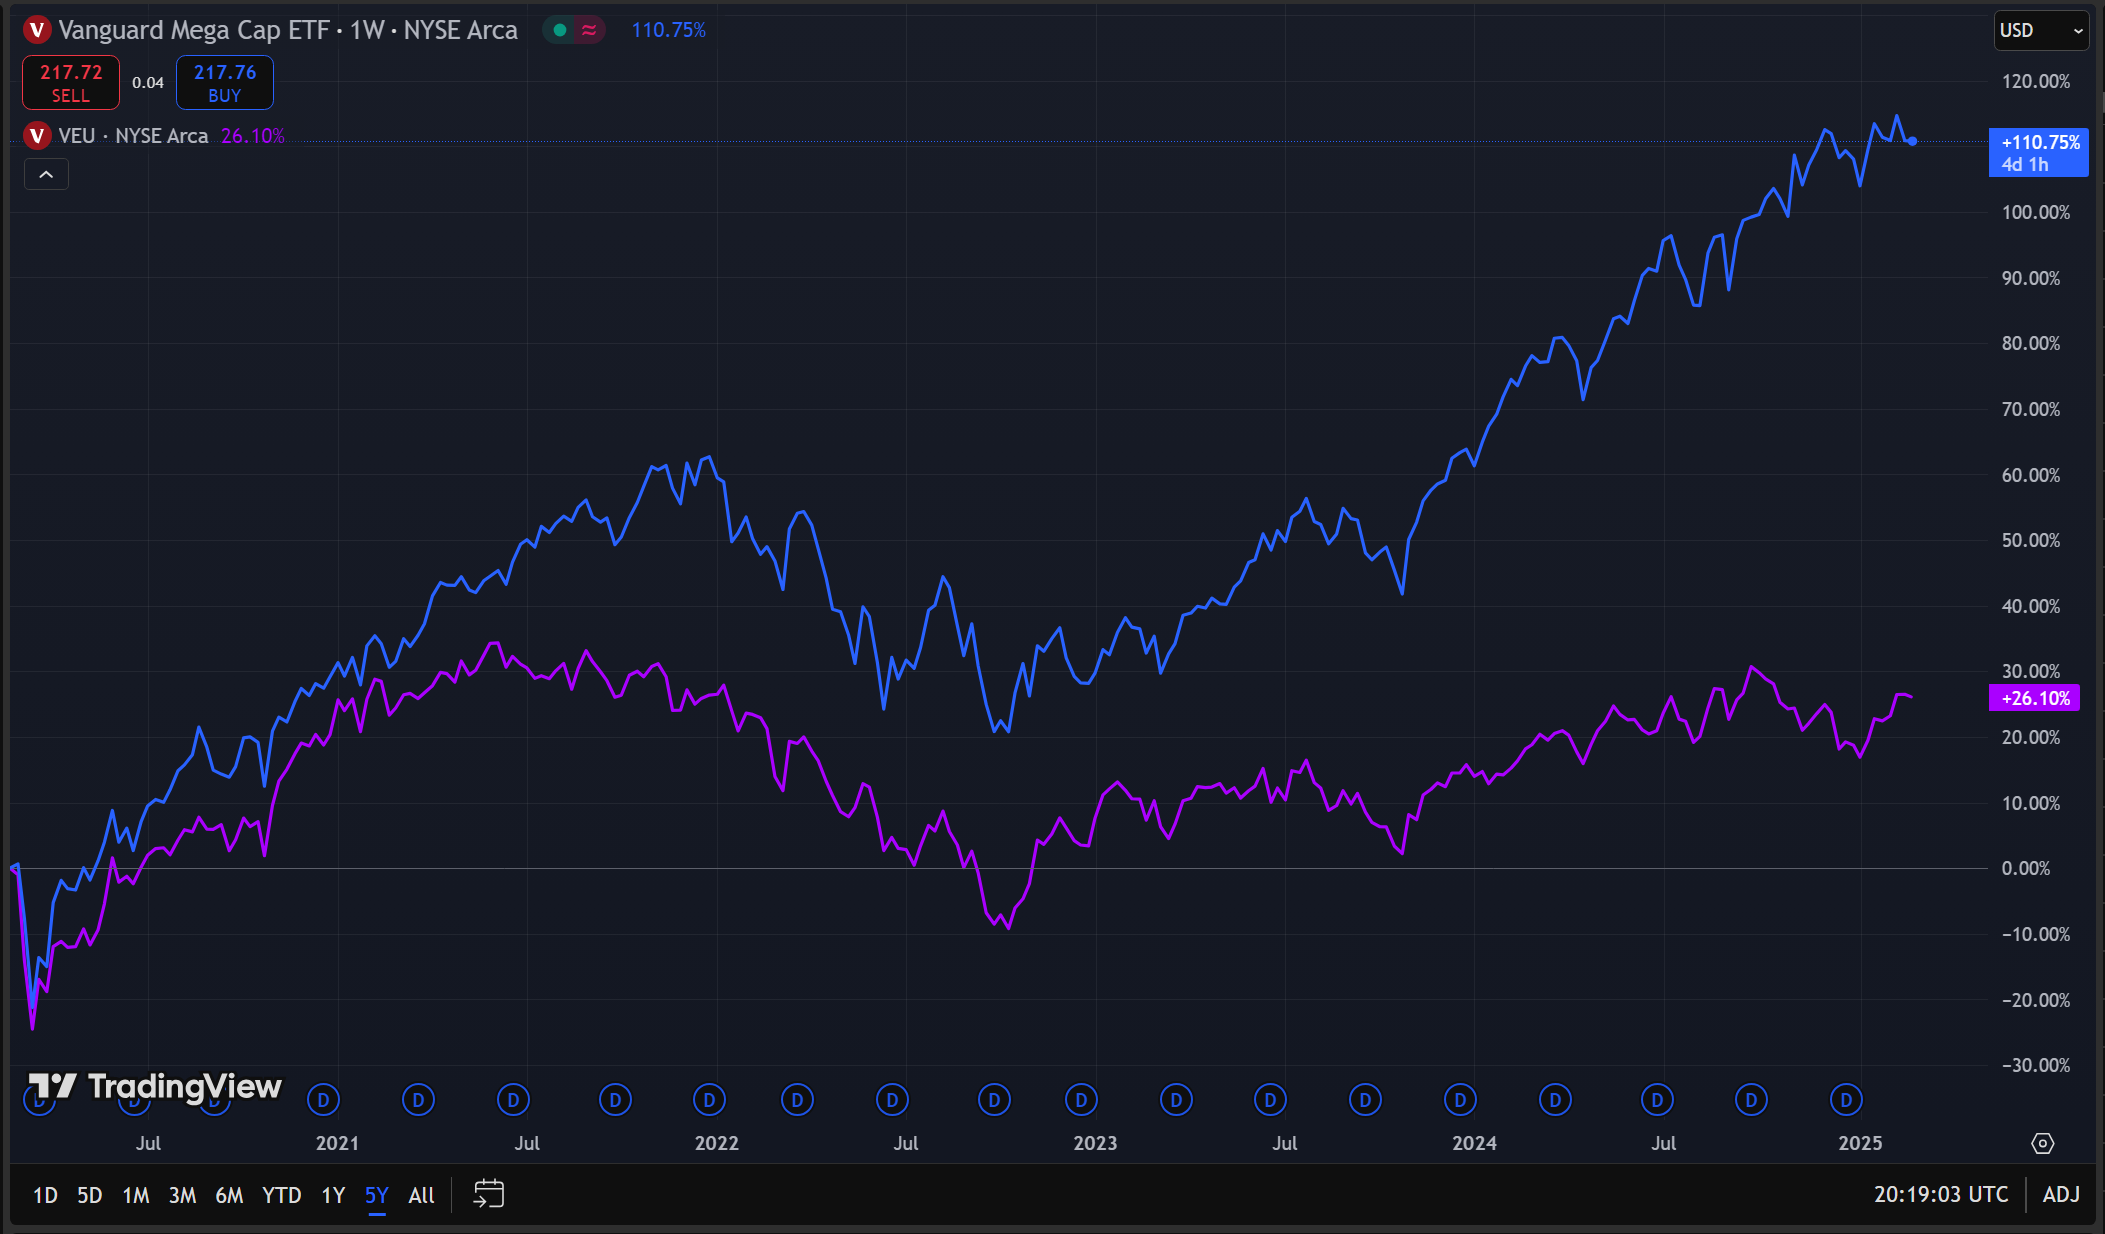Click the pink approximation symbol icon
Screen dimensions: 2105x1234
[x=589, y=30]
